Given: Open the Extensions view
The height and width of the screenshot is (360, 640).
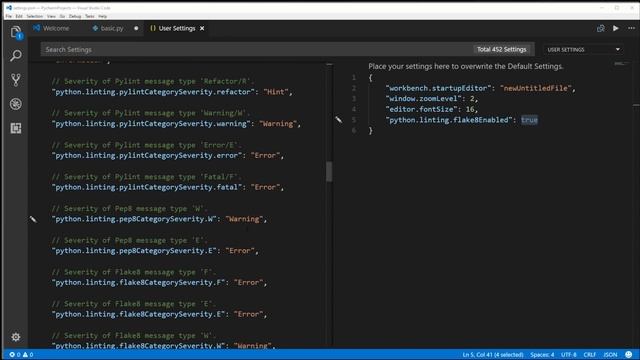Looking at the screenshot, I should (x=16, y=128).
